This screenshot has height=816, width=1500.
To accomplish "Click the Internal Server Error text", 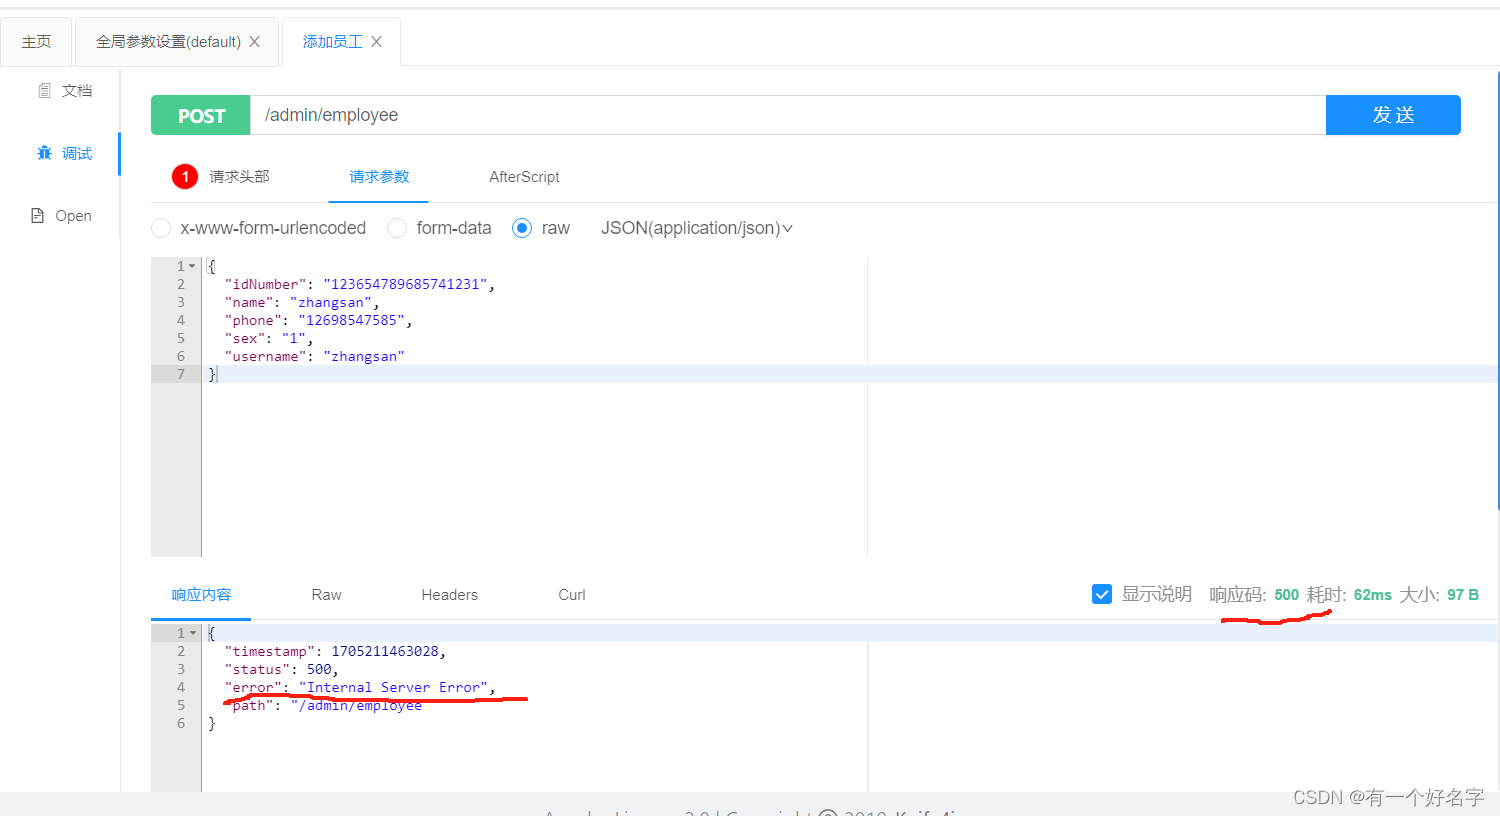I will click(x=393, y=687).
